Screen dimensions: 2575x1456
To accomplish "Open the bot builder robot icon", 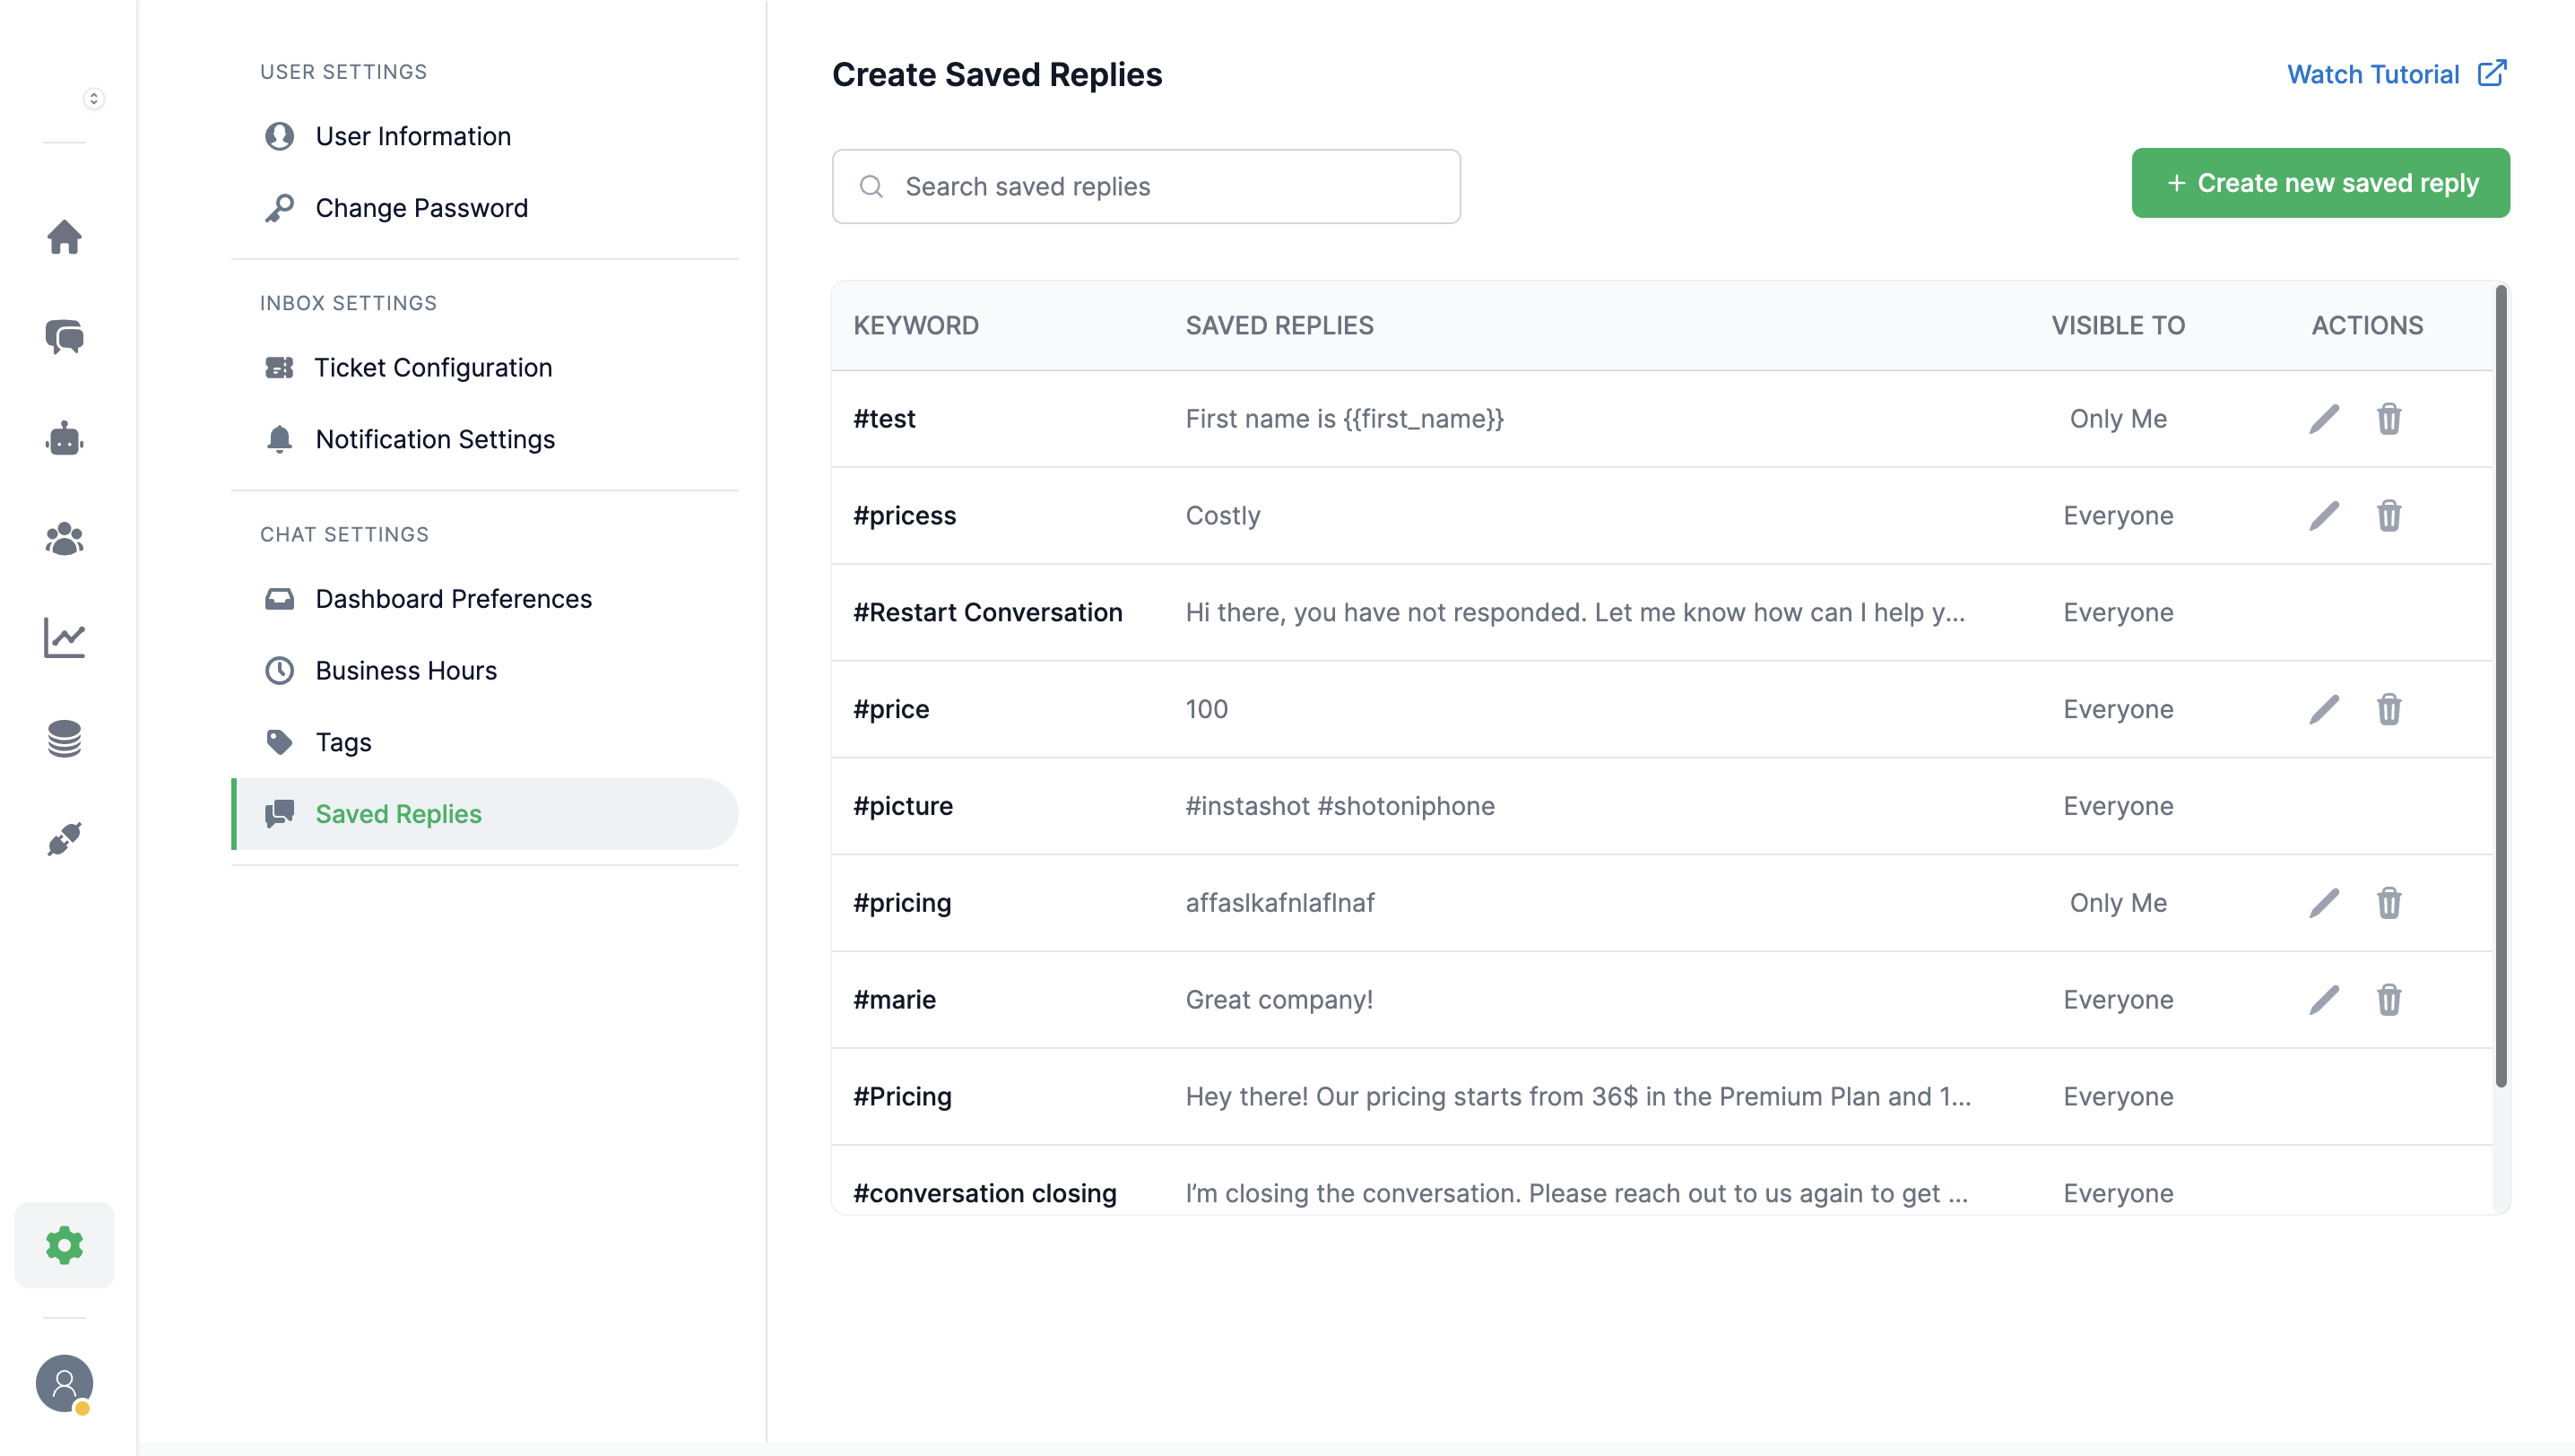I will tap(64, 438).
